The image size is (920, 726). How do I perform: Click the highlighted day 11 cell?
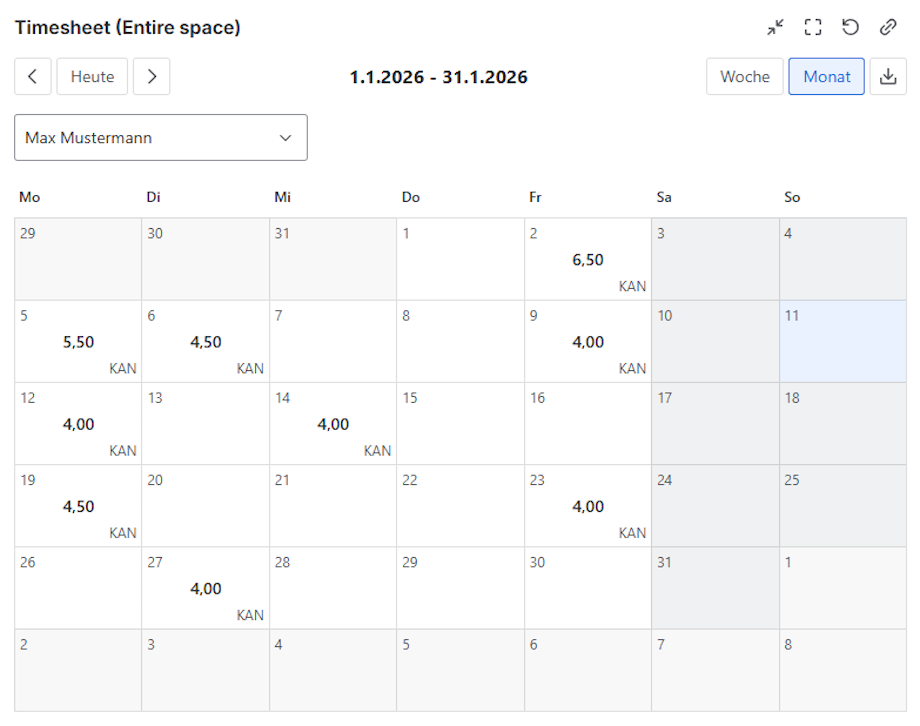tap(843, 341)
